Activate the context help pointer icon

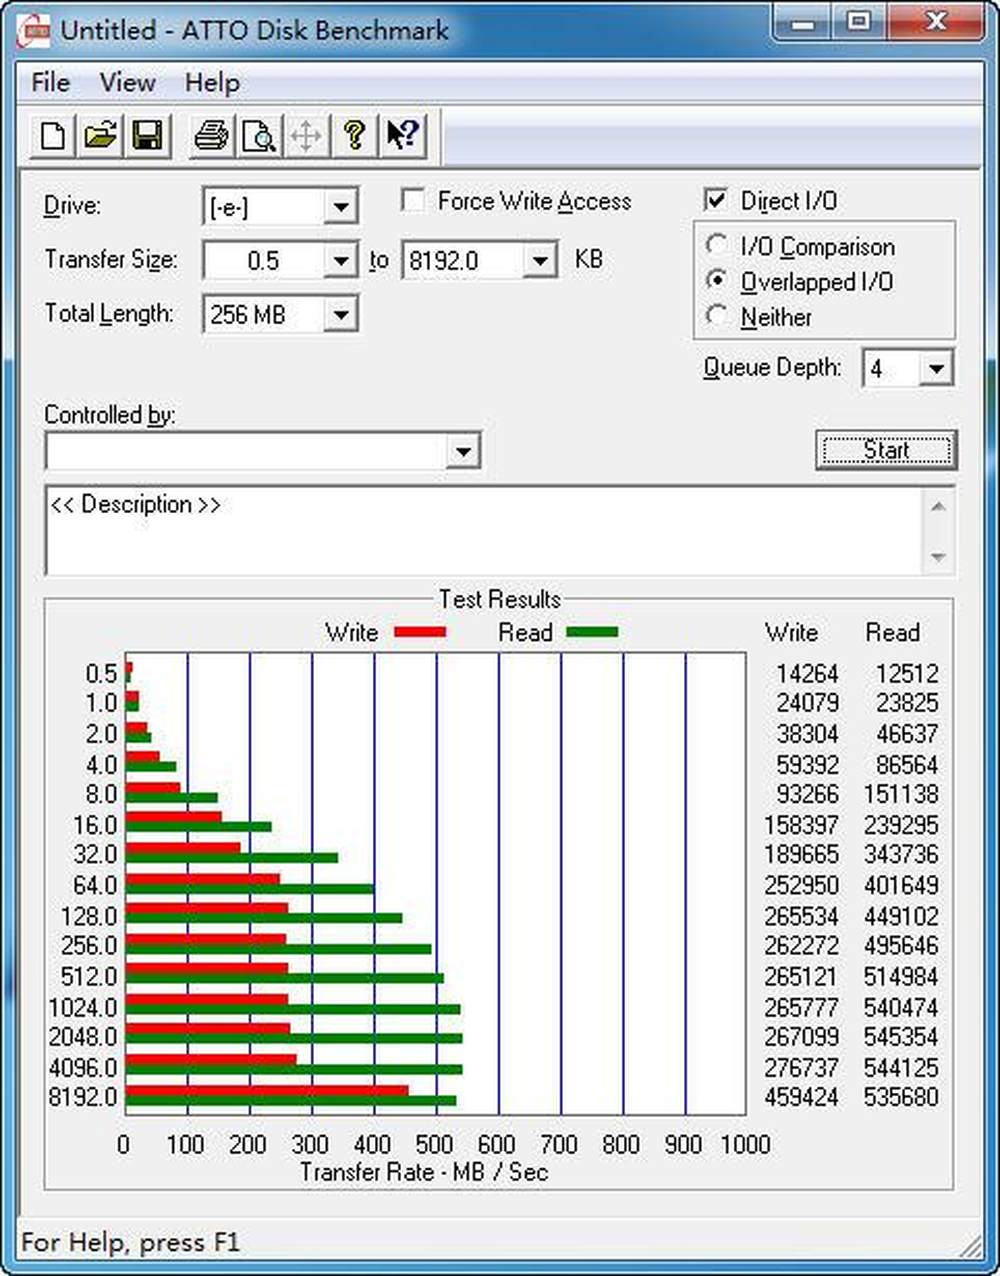[x=402, y=135]
